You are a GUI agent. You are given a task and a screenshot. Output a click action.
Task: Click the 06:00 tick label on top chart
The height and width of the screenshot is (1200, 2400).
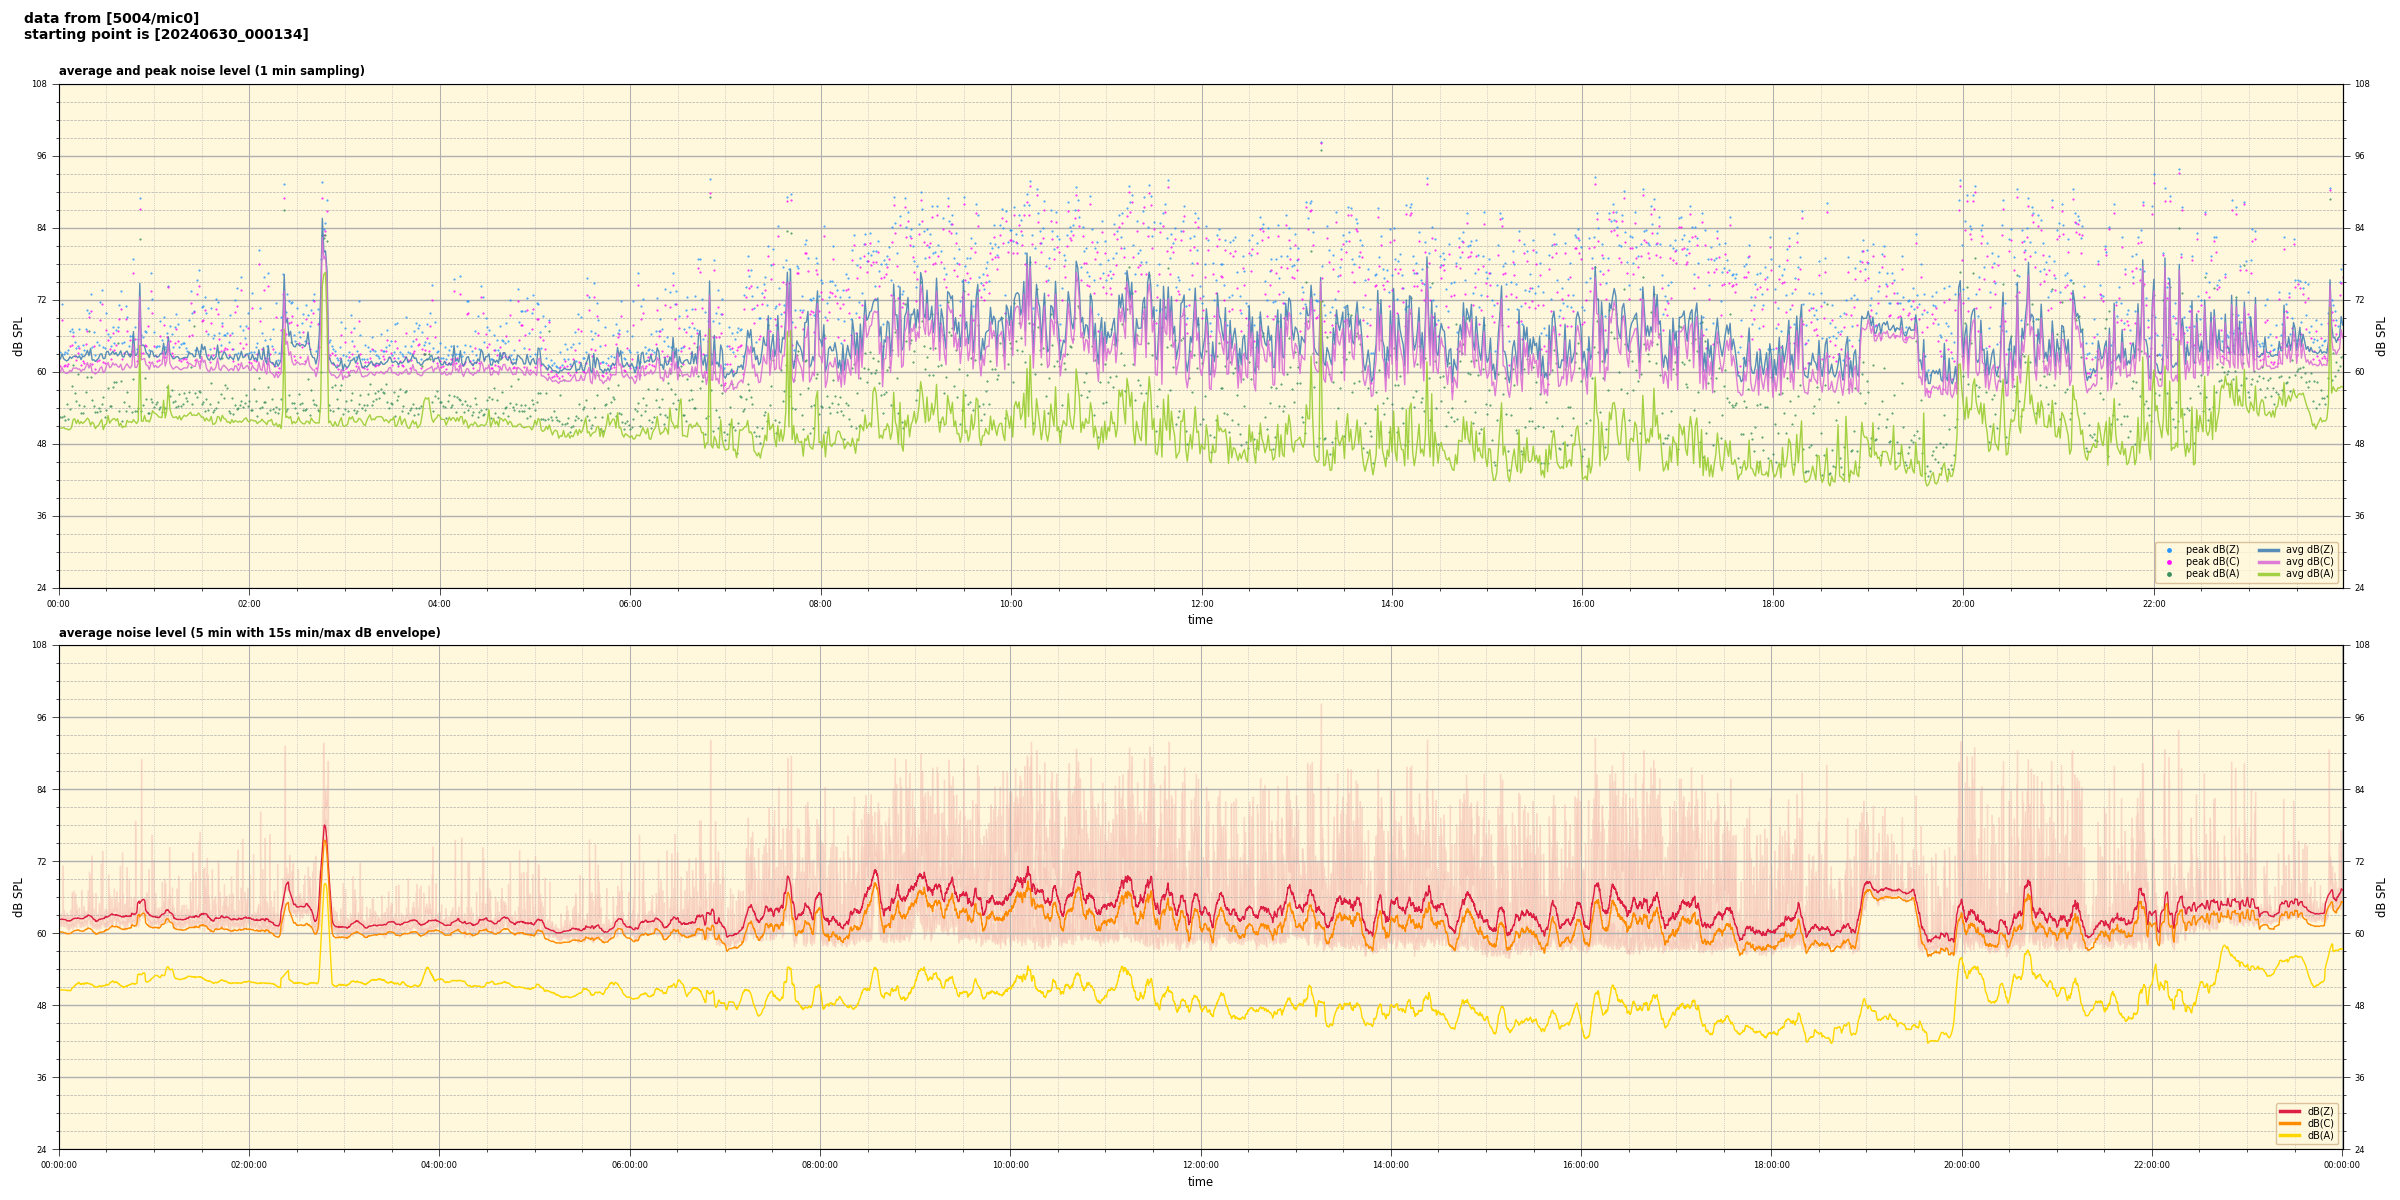point(630,604)
